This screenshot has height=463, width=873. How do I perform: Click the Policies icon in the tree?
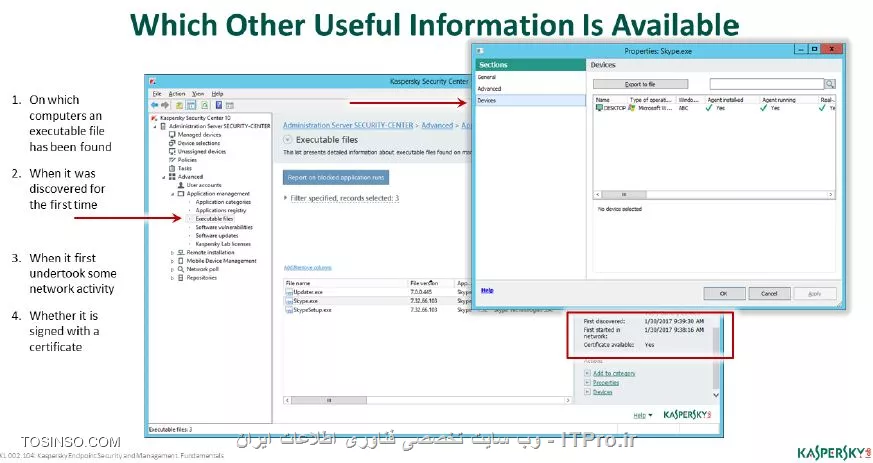pos(172,160)
